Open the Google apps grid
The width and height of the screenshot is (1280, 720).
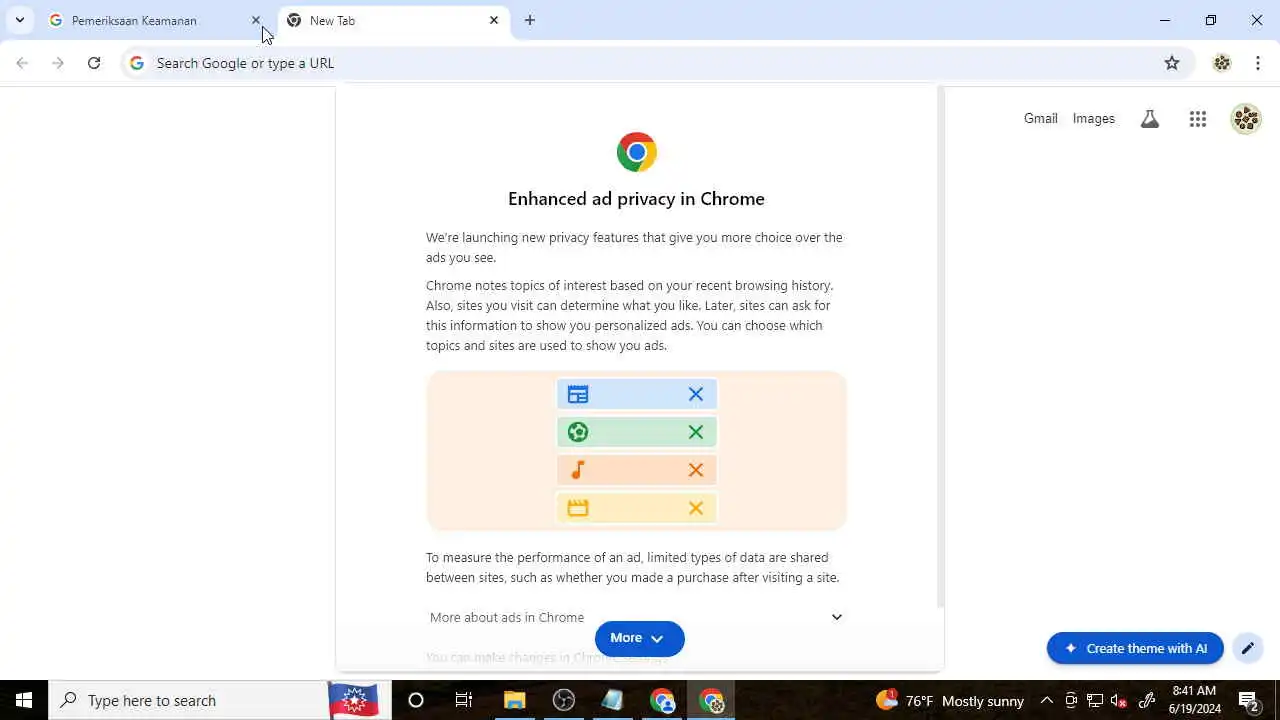1198,119
